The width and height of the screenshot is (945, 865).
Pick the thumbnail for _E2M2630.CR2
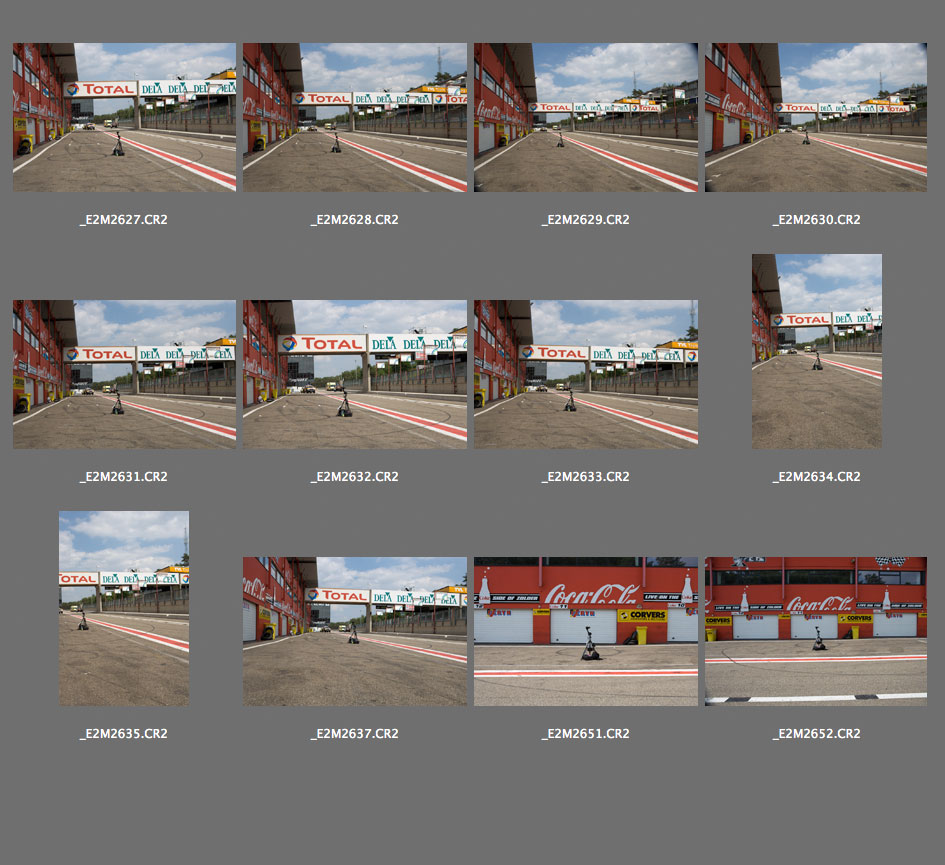point(816,117)
